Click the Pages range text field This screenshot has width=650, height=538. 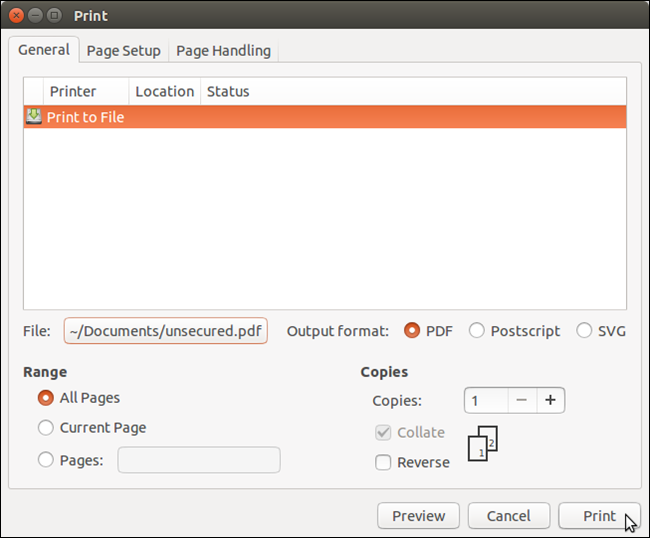point(199,460)
